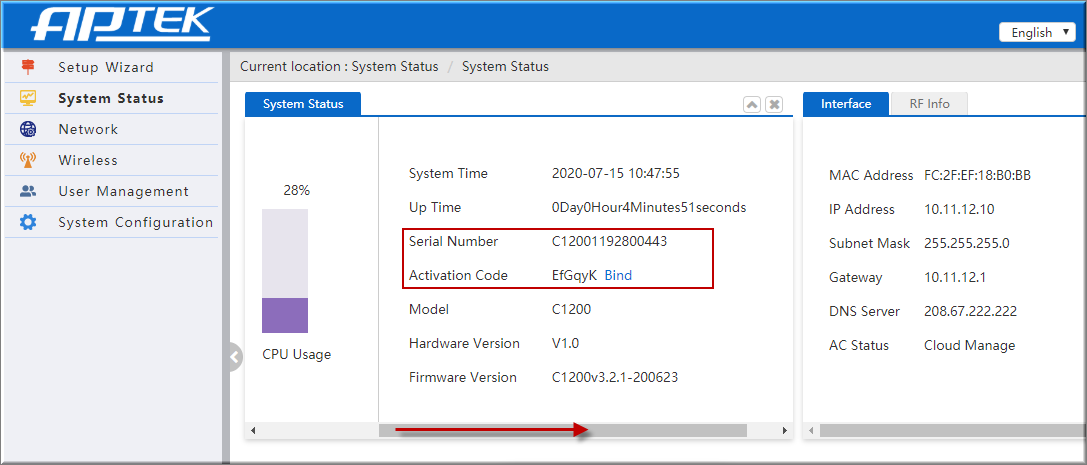Open the English language dropdown
The height and width of the screenshot is (465, 1087).
1037,33
